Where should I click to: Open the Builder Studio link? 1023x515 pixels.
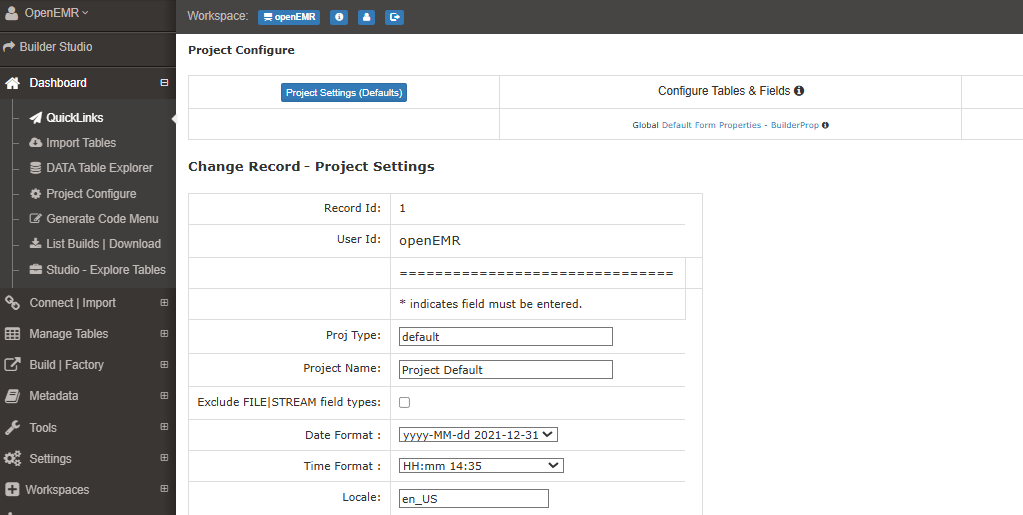(x=55, y=47)
